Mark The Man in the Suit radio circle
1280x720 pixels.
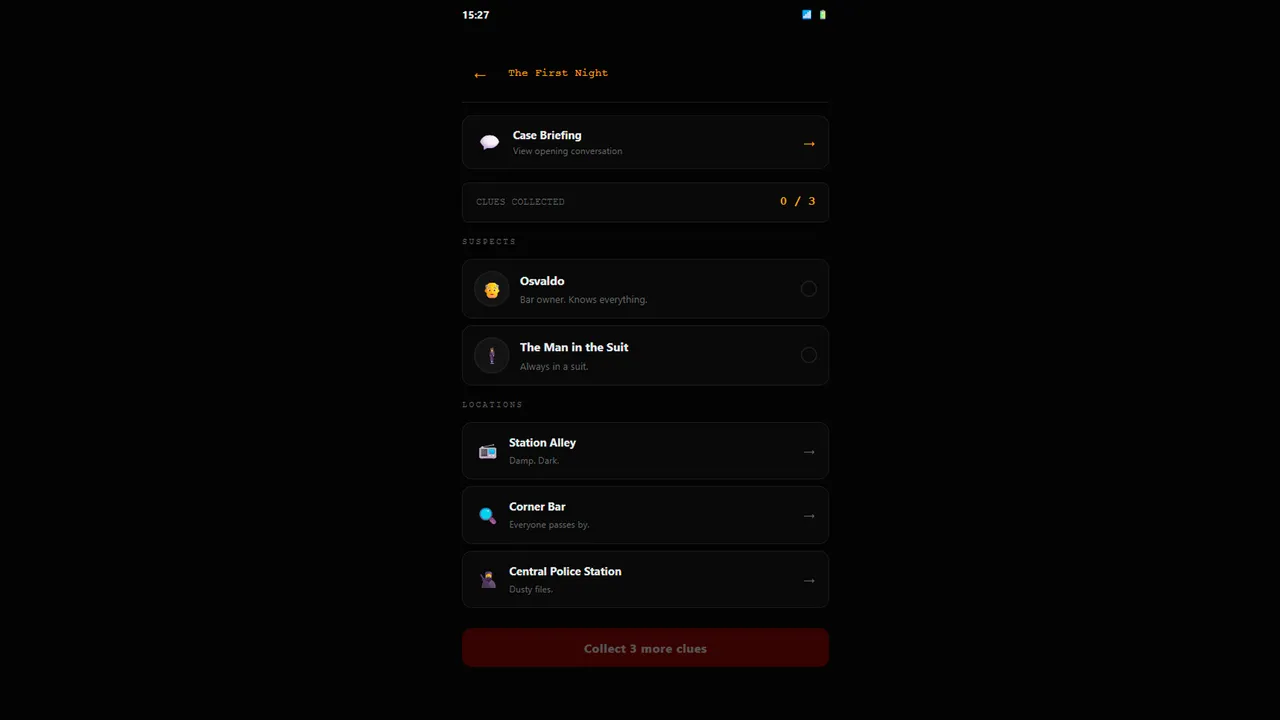point(808,355)
